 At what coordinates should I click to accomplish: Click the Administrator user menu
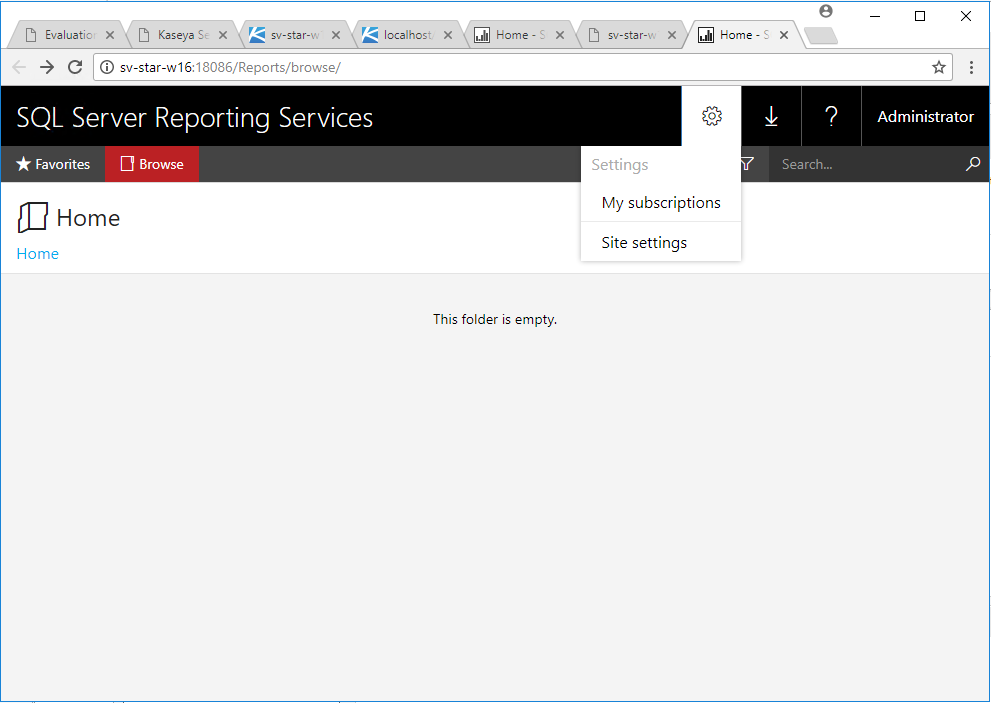pyautogui.click(x=925, y=116)
